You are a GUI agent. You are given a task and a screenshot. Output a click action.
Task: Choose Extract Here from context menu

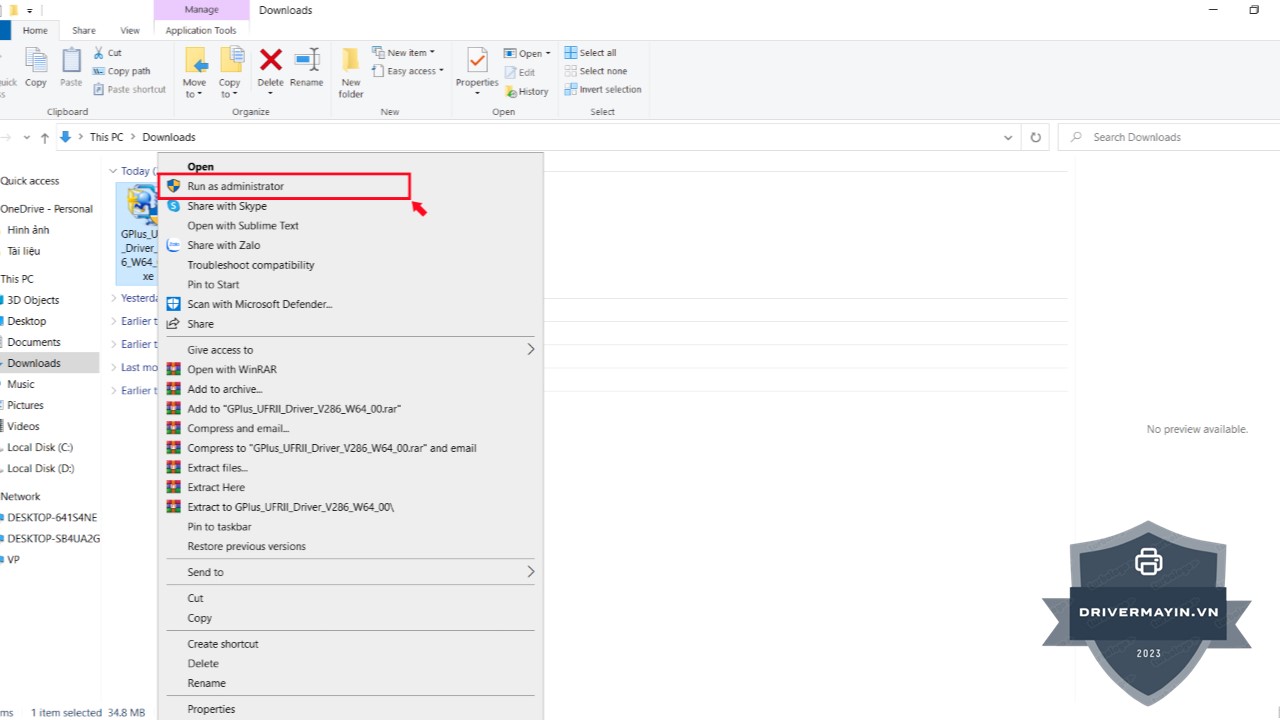click(216, 487)
